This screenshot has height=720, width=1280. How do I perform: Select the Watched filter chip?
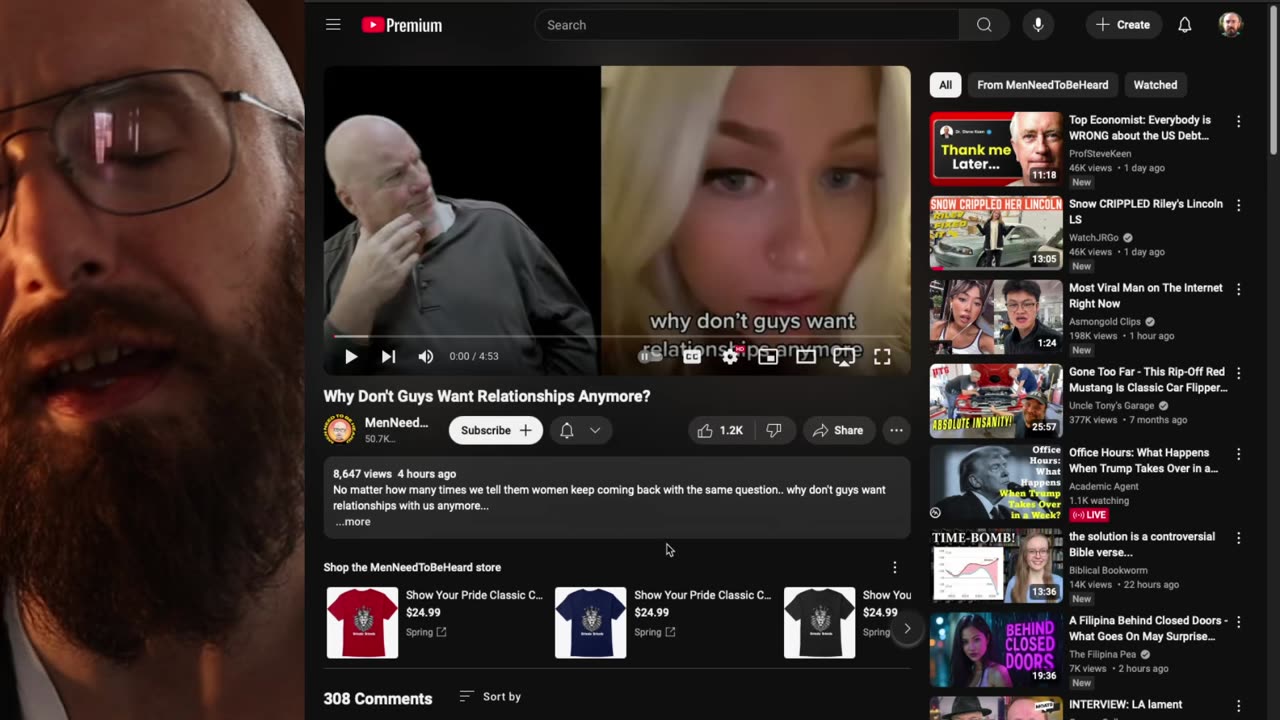[x=1155, y=85]
